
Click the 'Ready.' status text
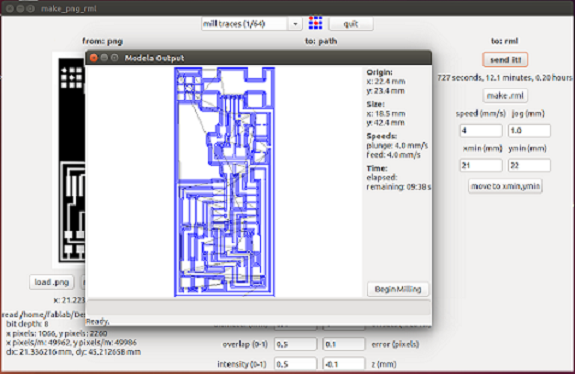pyautogui.click(x=98, y=322)
